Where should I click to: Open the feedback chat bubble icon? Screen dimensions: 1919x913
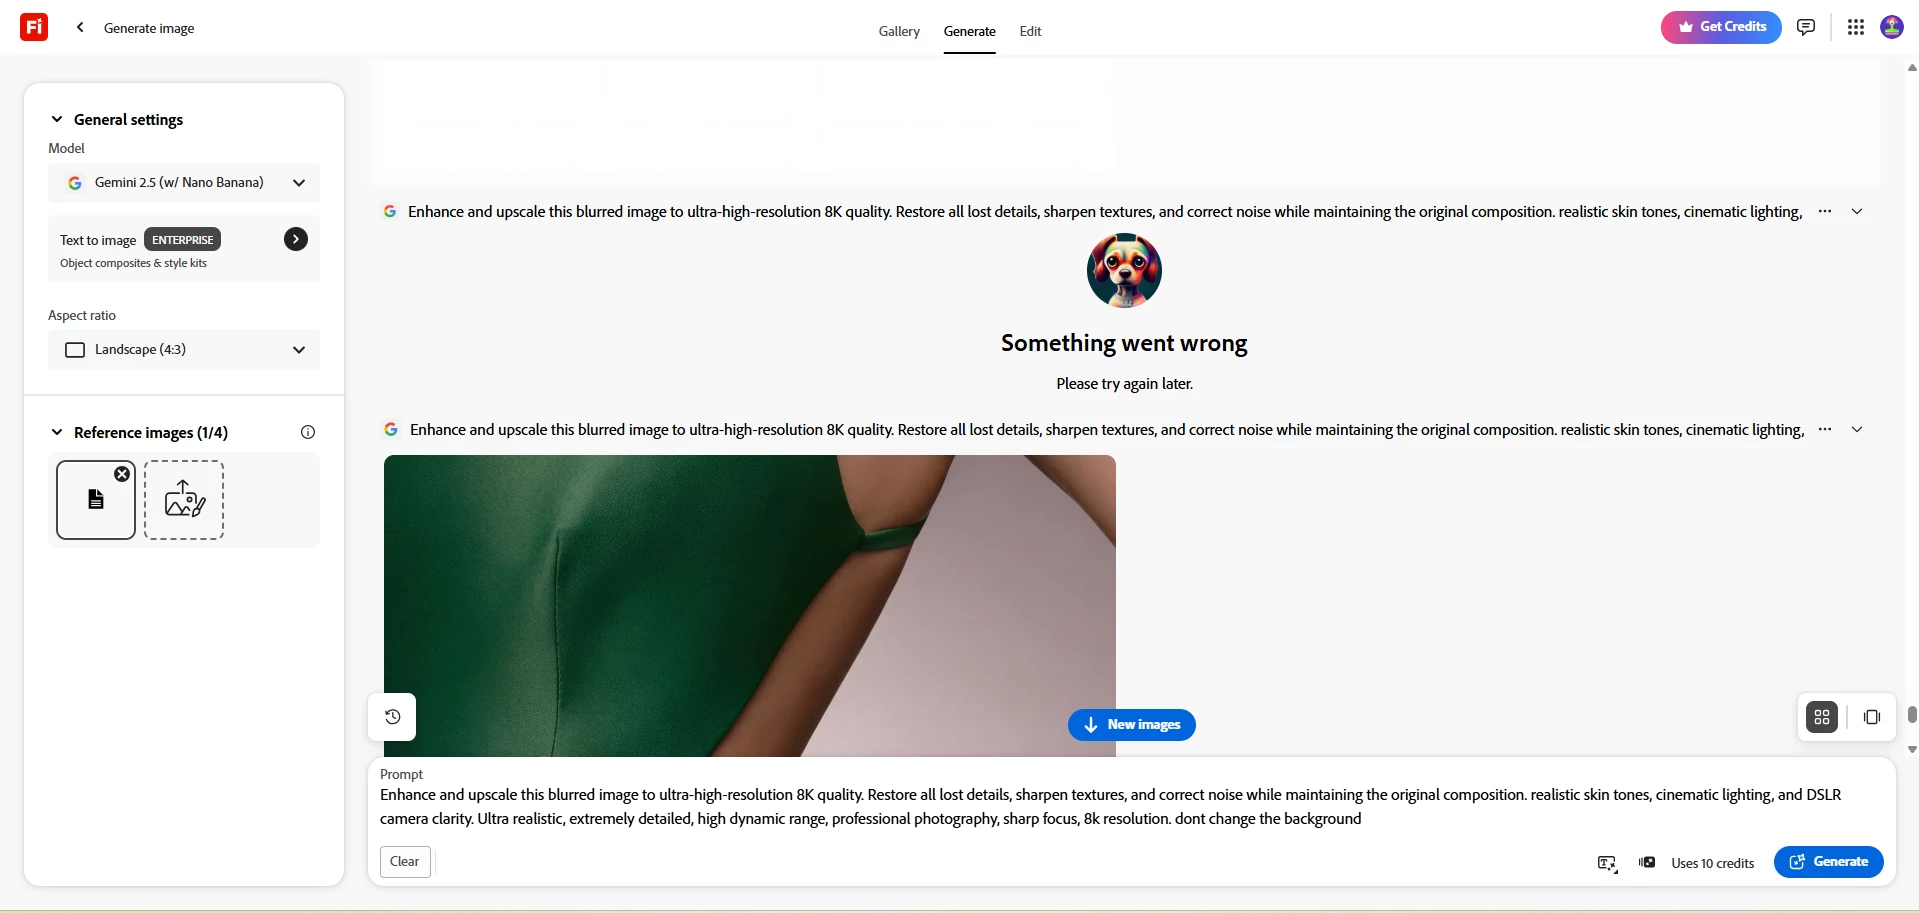(1805, 27)
